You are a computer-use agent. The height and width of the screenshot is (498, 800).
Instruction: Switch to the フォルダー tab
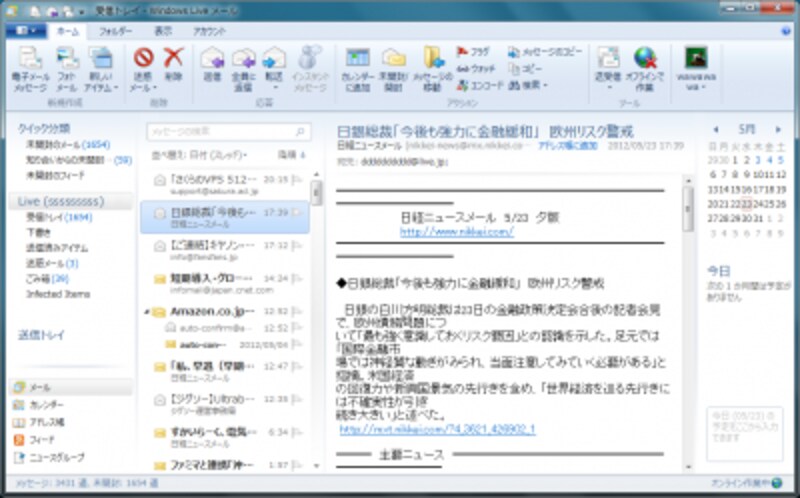(x=115, y=31)
